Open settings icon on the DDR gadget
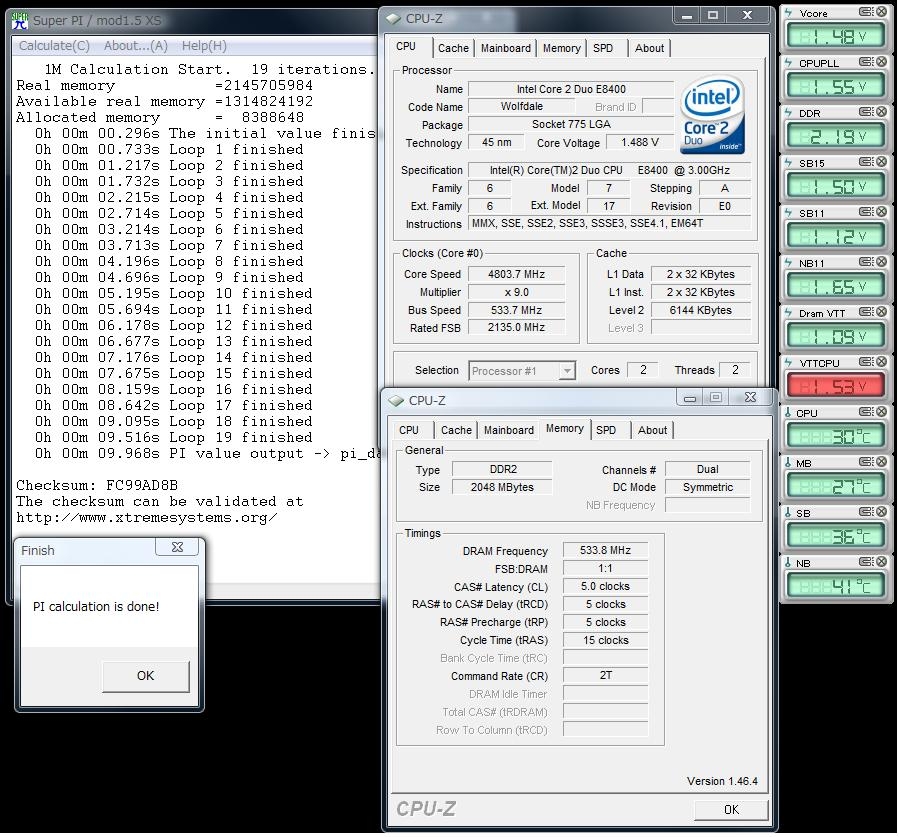The width and height of the screenshot is (899, 837). click(x=866, y=113)
